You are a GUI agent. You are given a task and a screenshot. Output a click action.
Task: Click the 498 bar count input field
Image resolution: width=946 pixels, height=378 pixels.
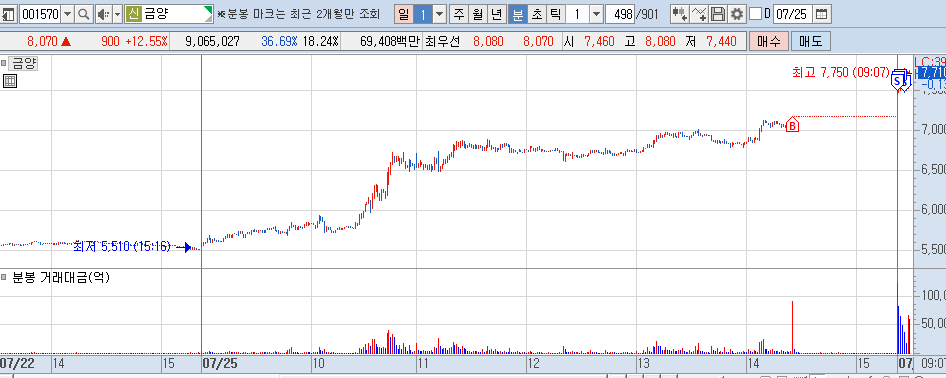(x=620, y=14)
